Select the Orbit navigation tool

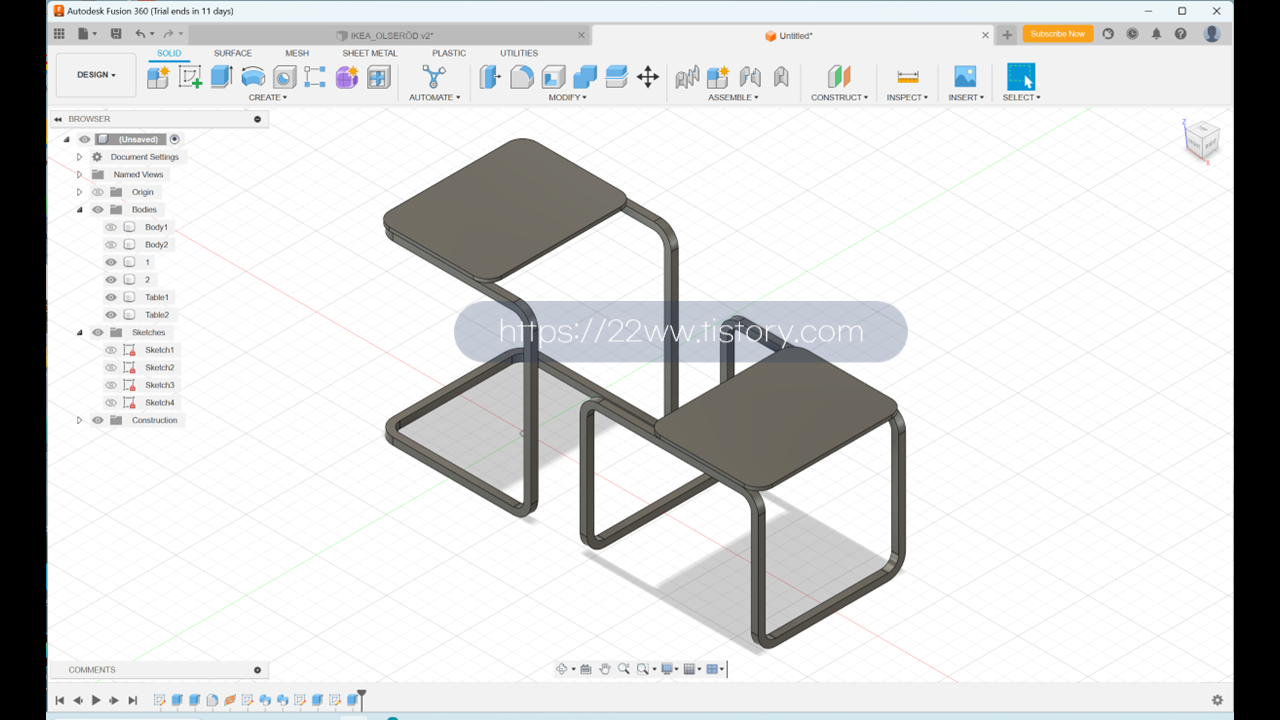[562, 669]
